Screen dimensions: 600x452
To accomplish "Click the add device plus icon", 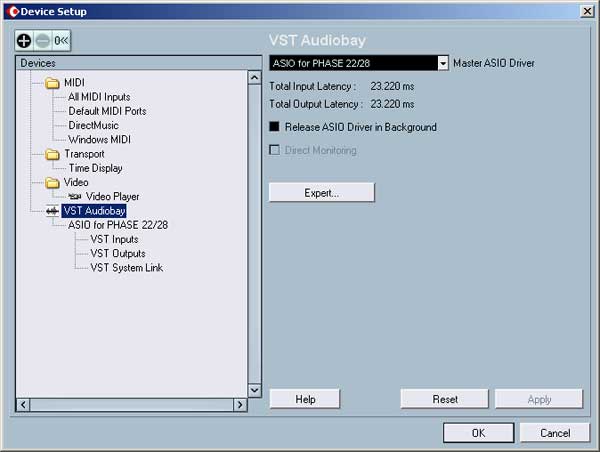I will (x=24, y=41).
